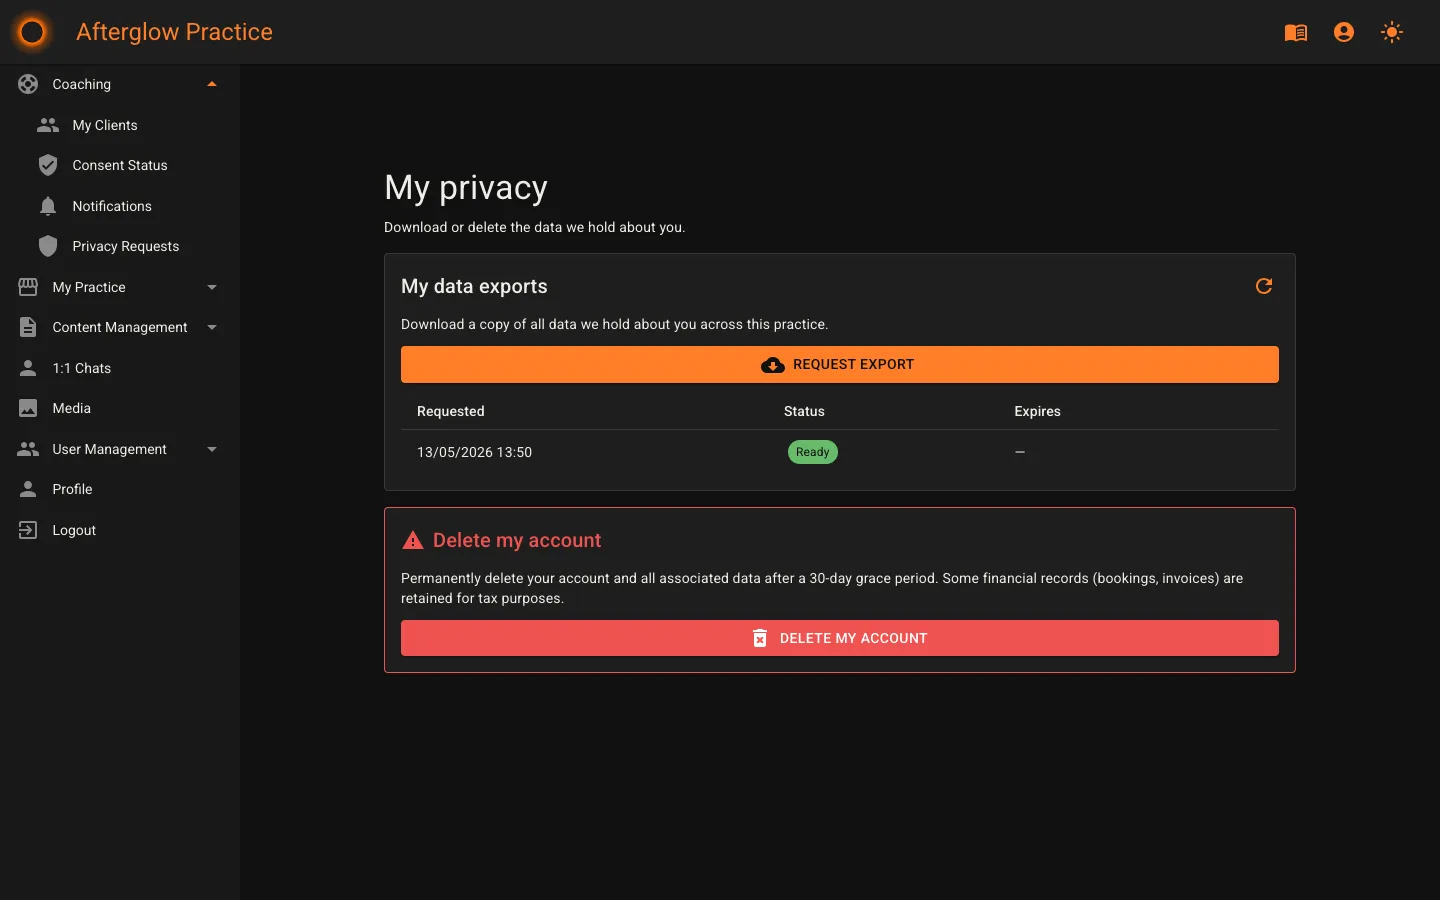
Task: Click the Consent Status shield-check icon
Action: pos(48,165)
